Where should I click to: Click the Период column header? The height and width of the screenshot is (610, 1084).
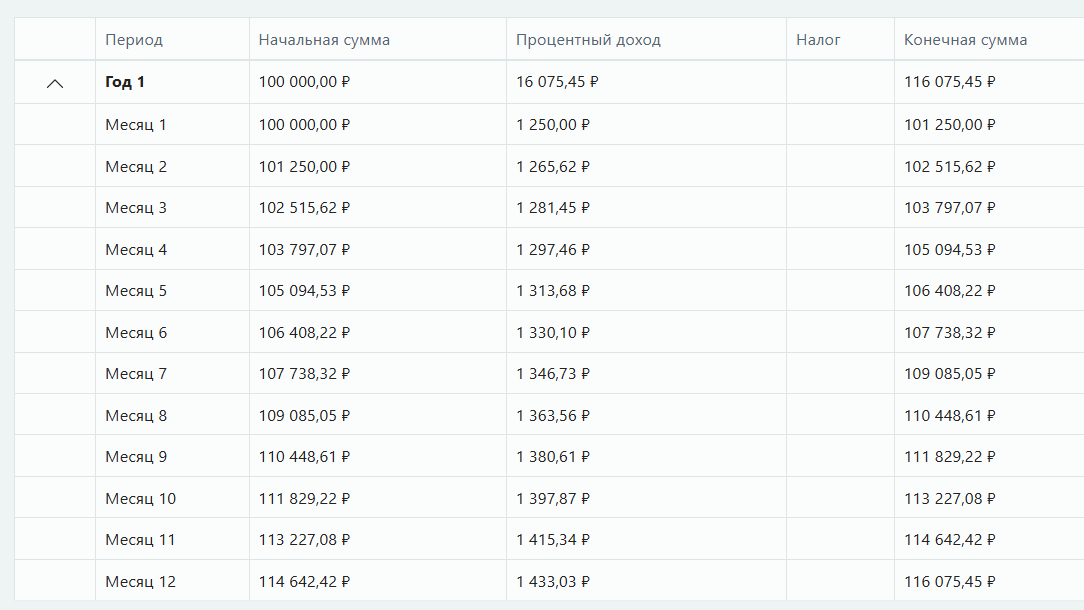tap(134, 40)
